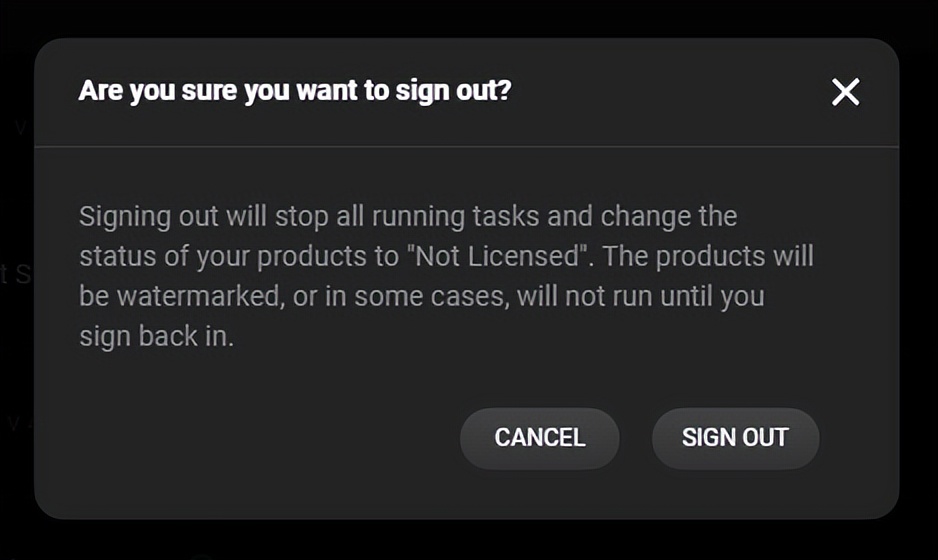Click empty dialog space left of CANCEL
This screenshot has width=938, height=560.
pyautogui.click(x=250, y=438)
